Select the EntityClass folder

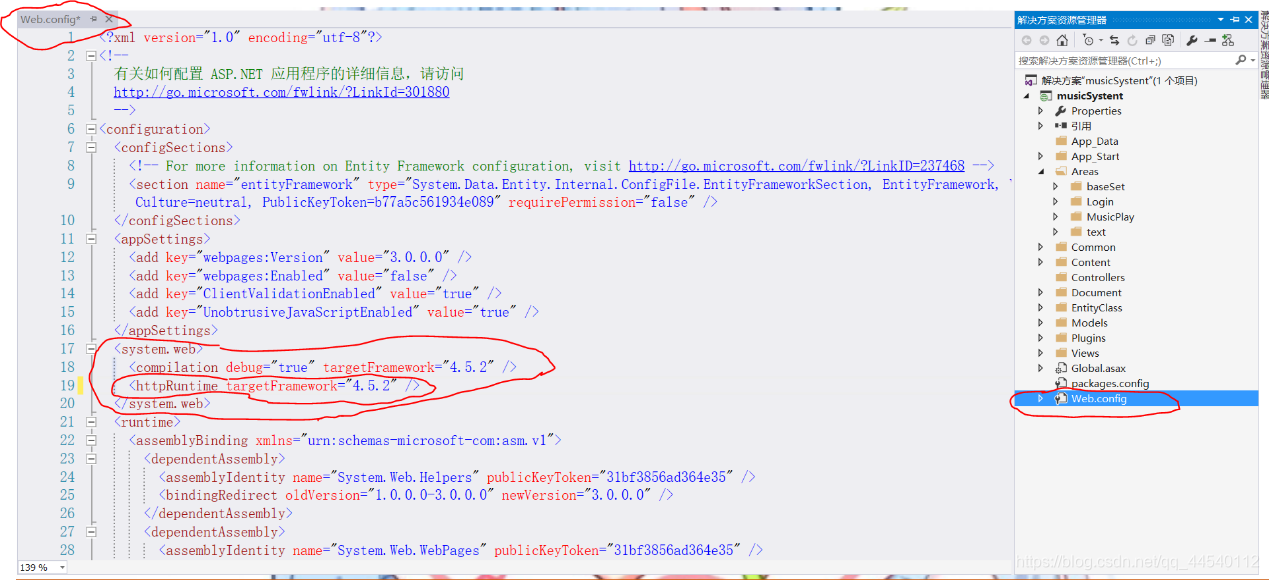1097,308
